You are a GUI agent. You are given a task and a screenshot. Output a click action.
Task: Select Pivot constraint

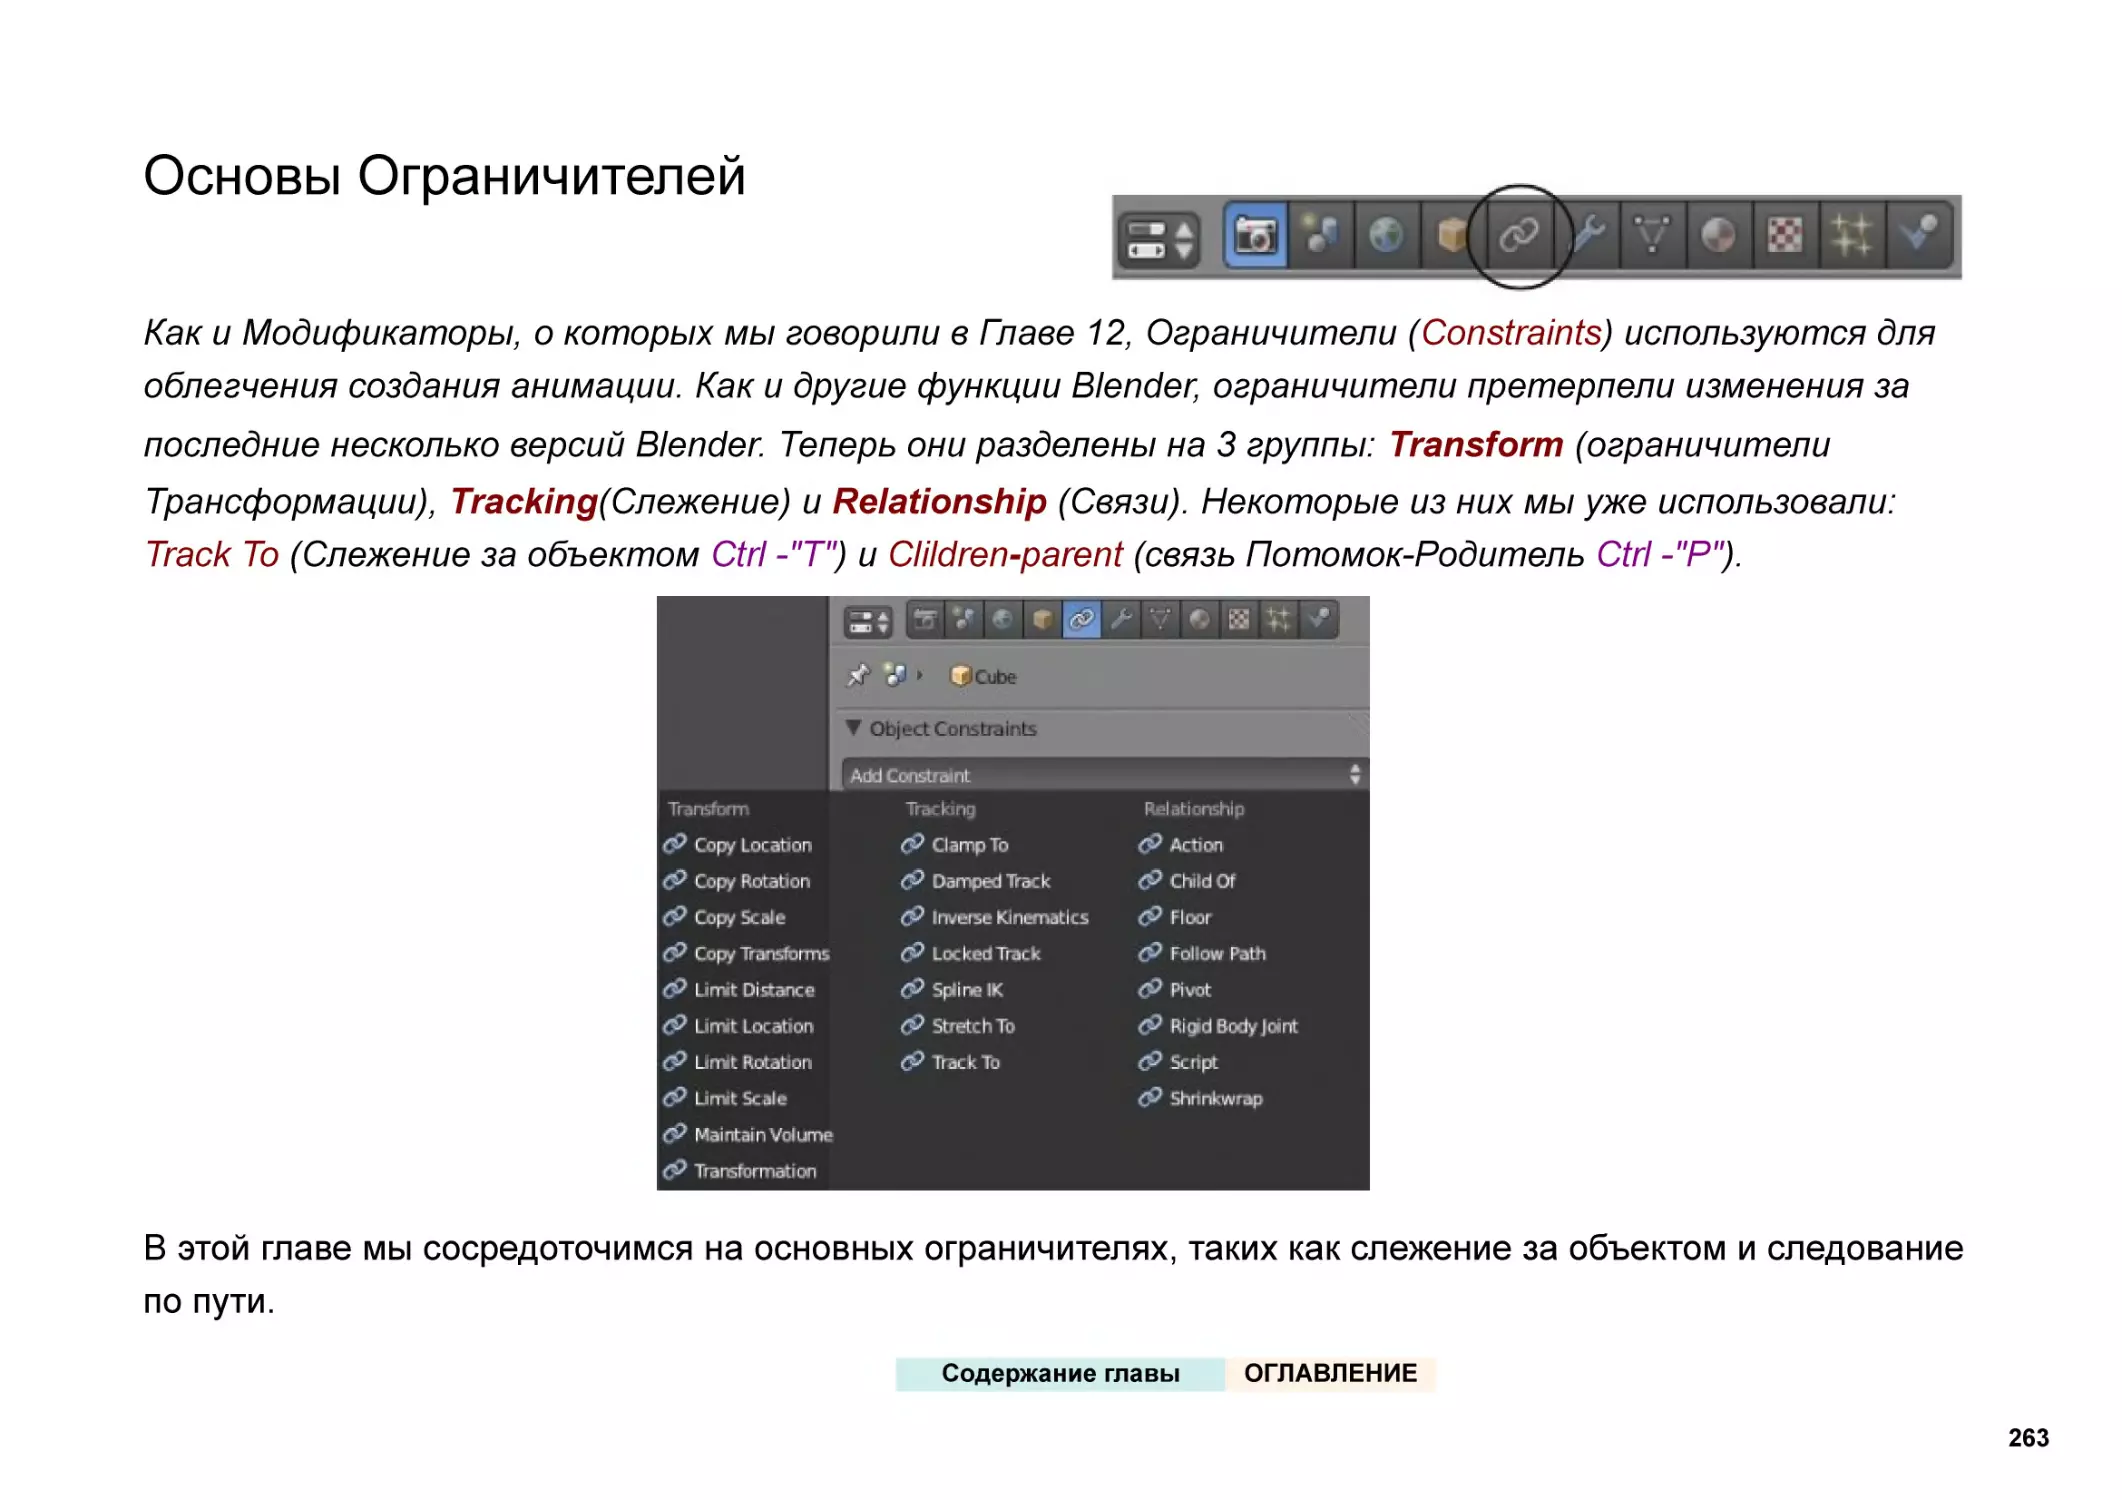click(x=1175, y=989)
